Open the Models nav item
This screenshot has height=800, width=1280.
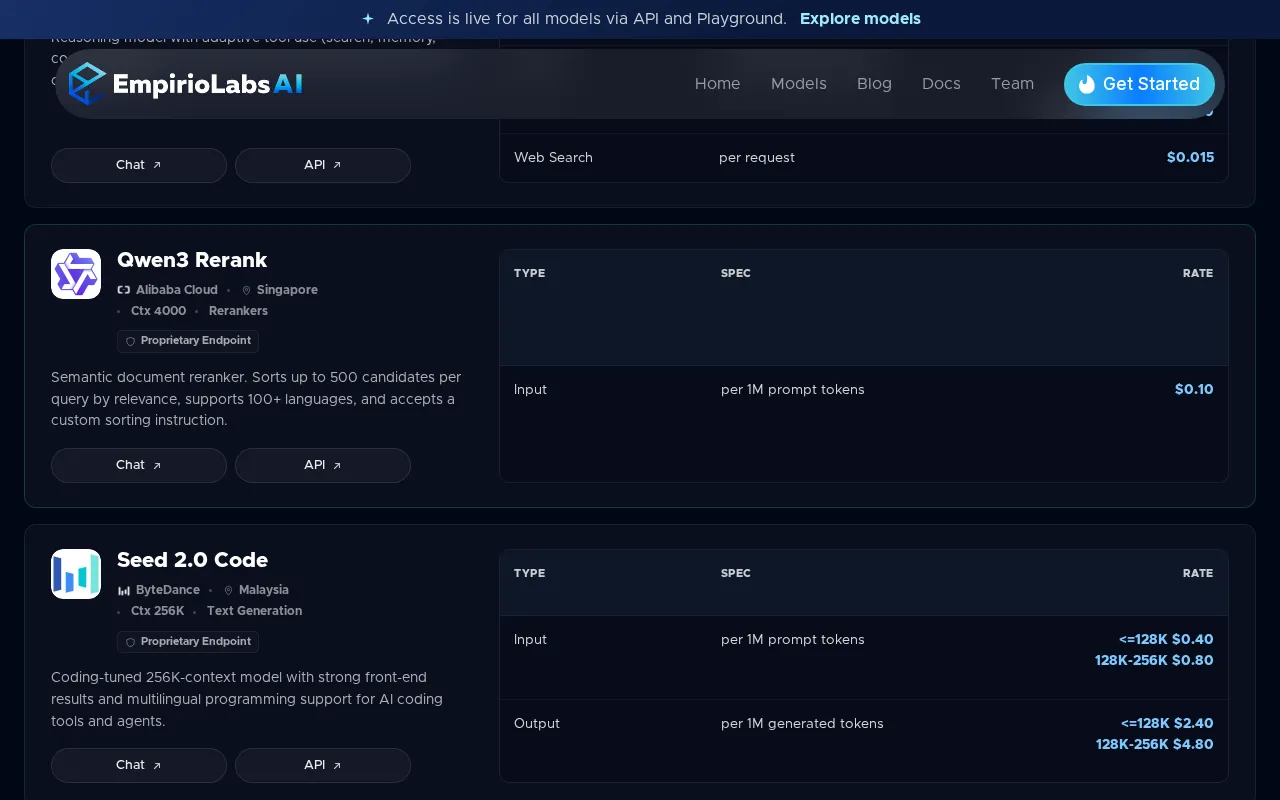pyautogui.click(x=798, y=84)
